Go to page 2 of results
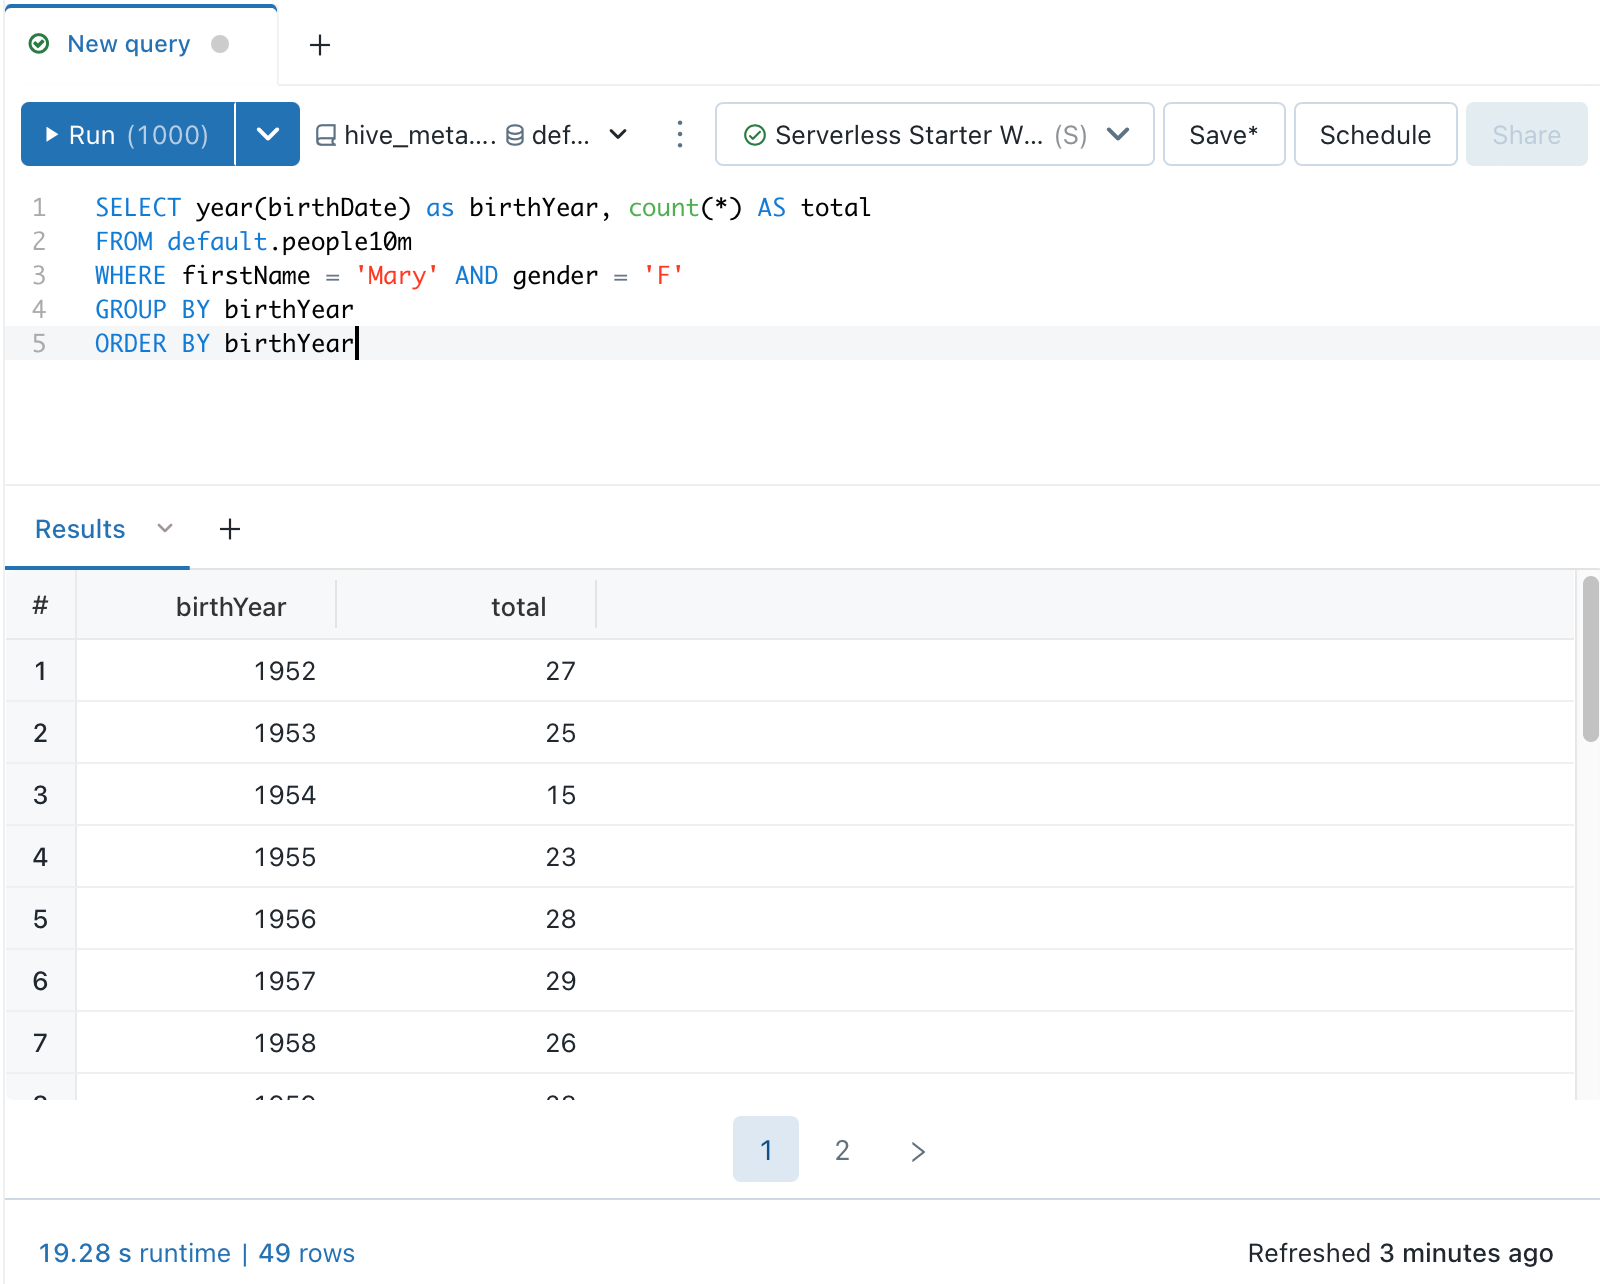The height and width of the screenshot is (1284, 1600). point(841,1150)
